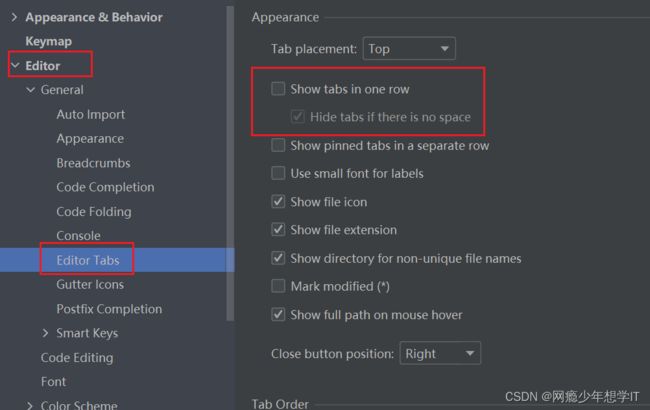This screenshot has height=410, width=650.
Task: Enable Mark modified (*) option
Action: pos(278,286)
